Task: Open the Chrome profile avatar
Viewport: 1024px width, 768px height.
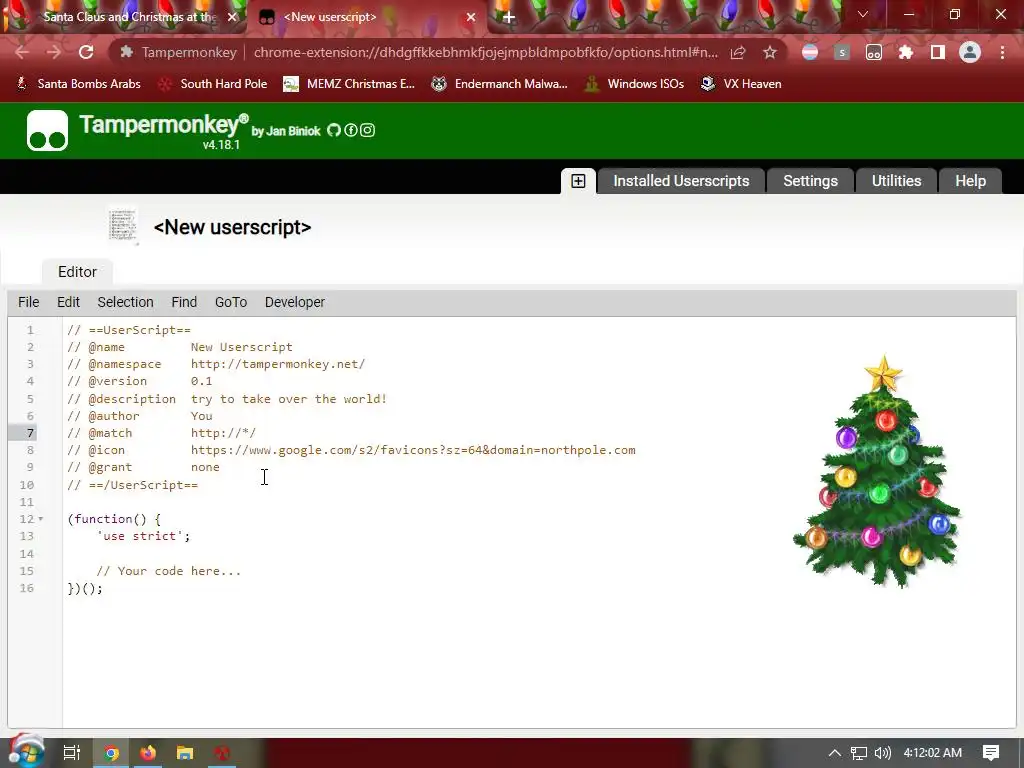Action: tap(970, 52)
